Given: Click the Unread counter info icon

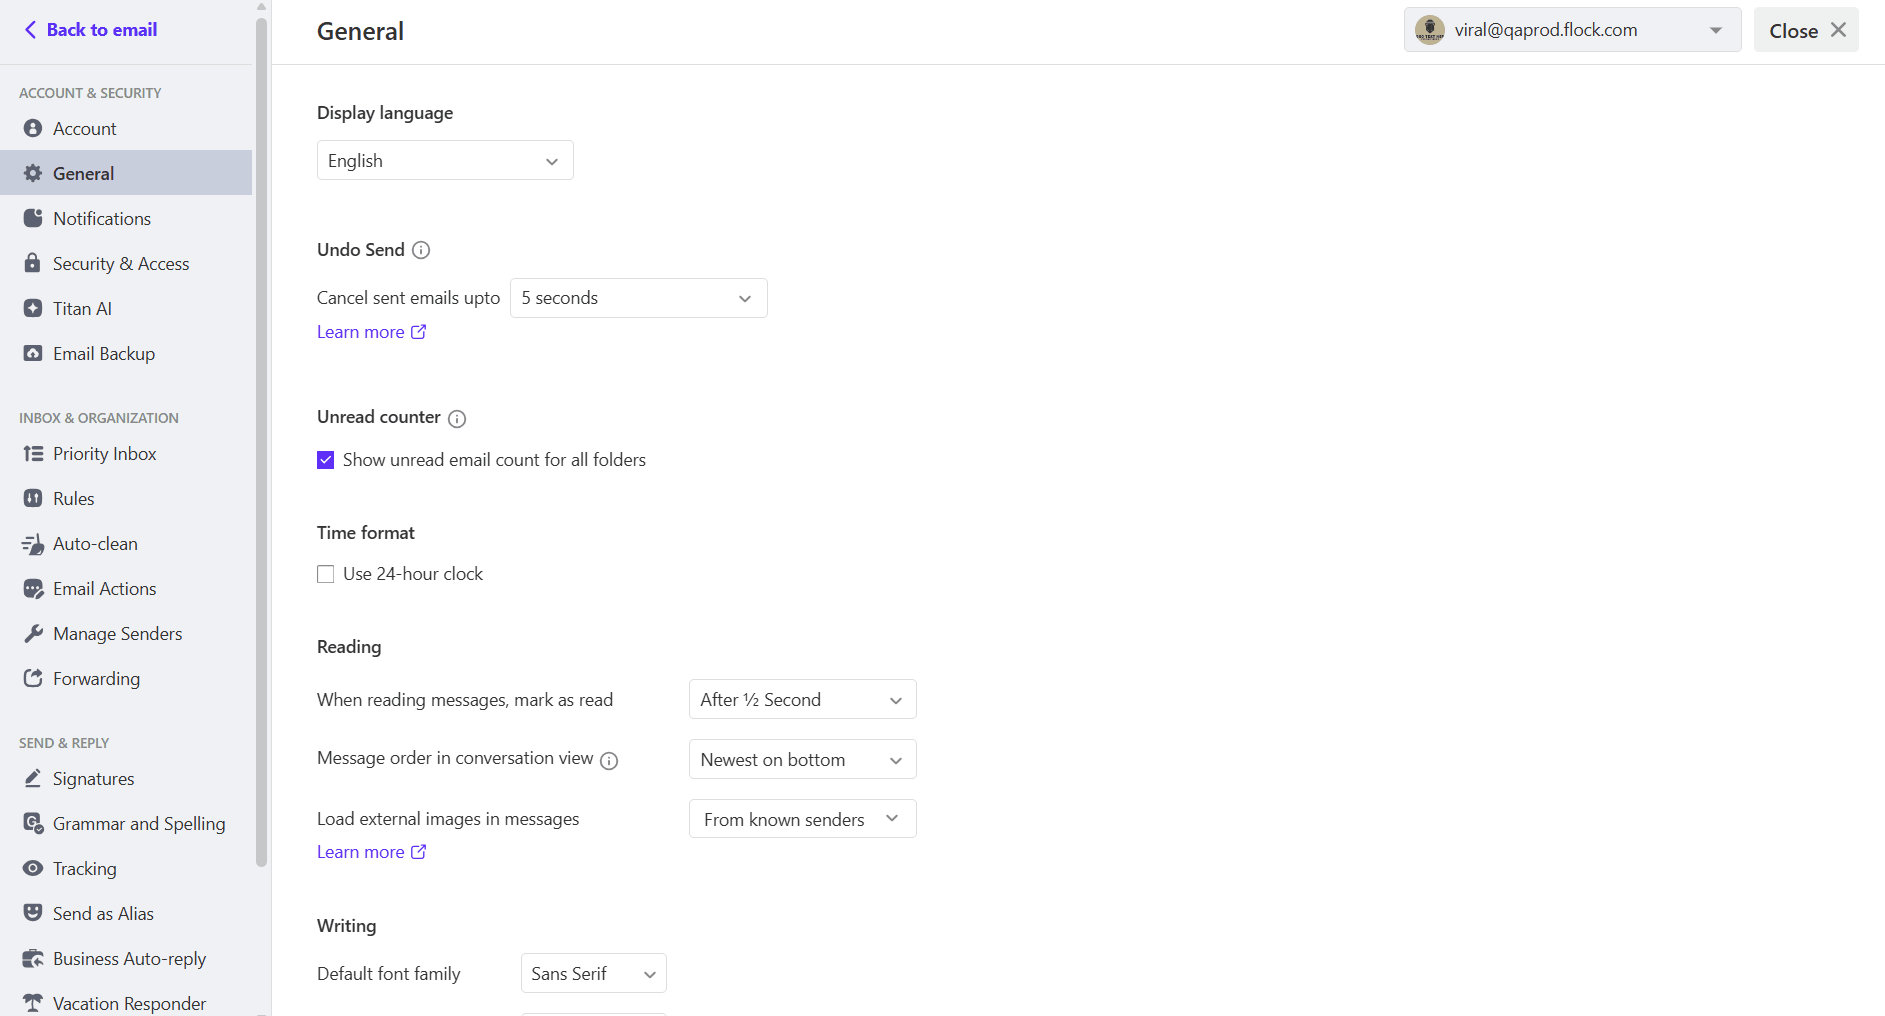Looking at the screenshot, I should pos(457,418).
